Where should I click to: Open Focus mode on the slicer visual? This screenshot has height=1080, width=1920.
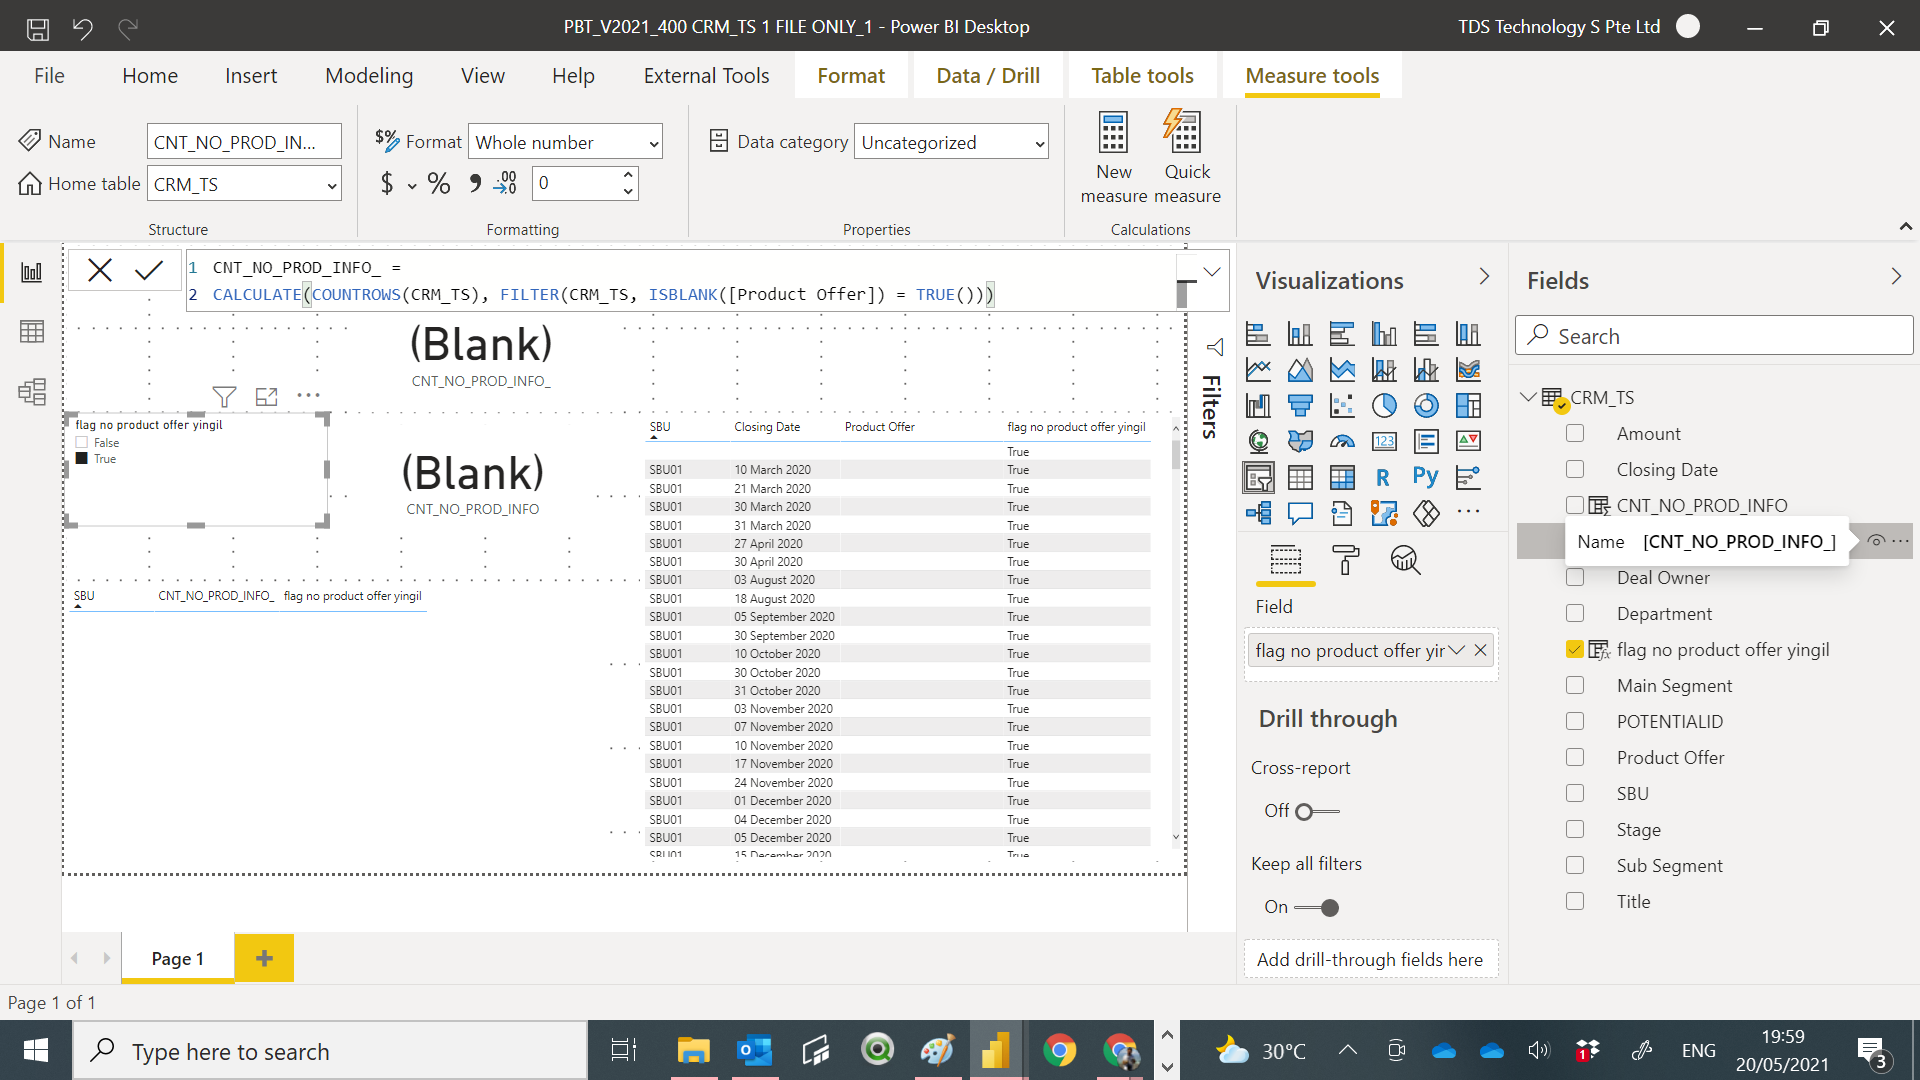pyautogui.click(x=267, y=397)
